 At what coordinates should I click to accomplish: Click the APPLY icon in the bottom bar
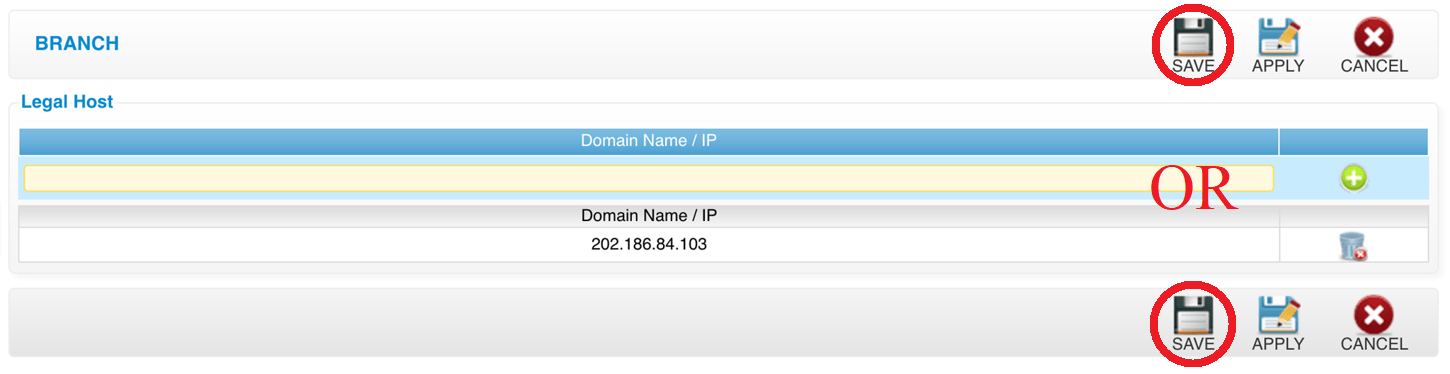(x=1278, y=315)
